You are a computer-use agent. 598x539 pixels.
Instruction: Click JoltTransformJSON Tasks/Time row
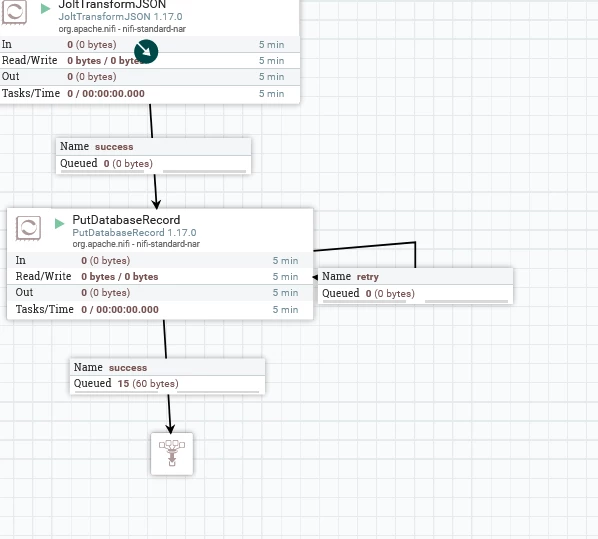pyautogui.click(x=150, y=93)
